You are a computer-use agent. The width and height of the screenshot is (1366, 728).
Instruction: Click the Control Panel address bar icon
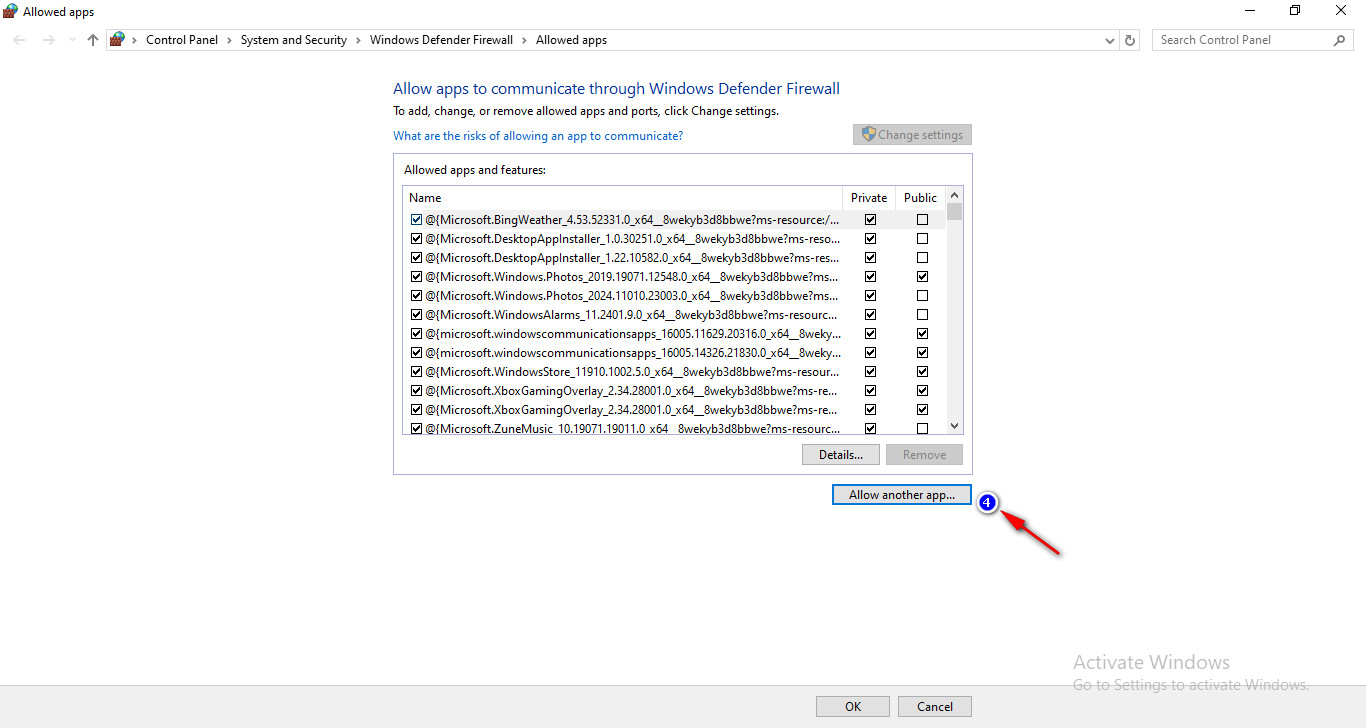[118, 40]
